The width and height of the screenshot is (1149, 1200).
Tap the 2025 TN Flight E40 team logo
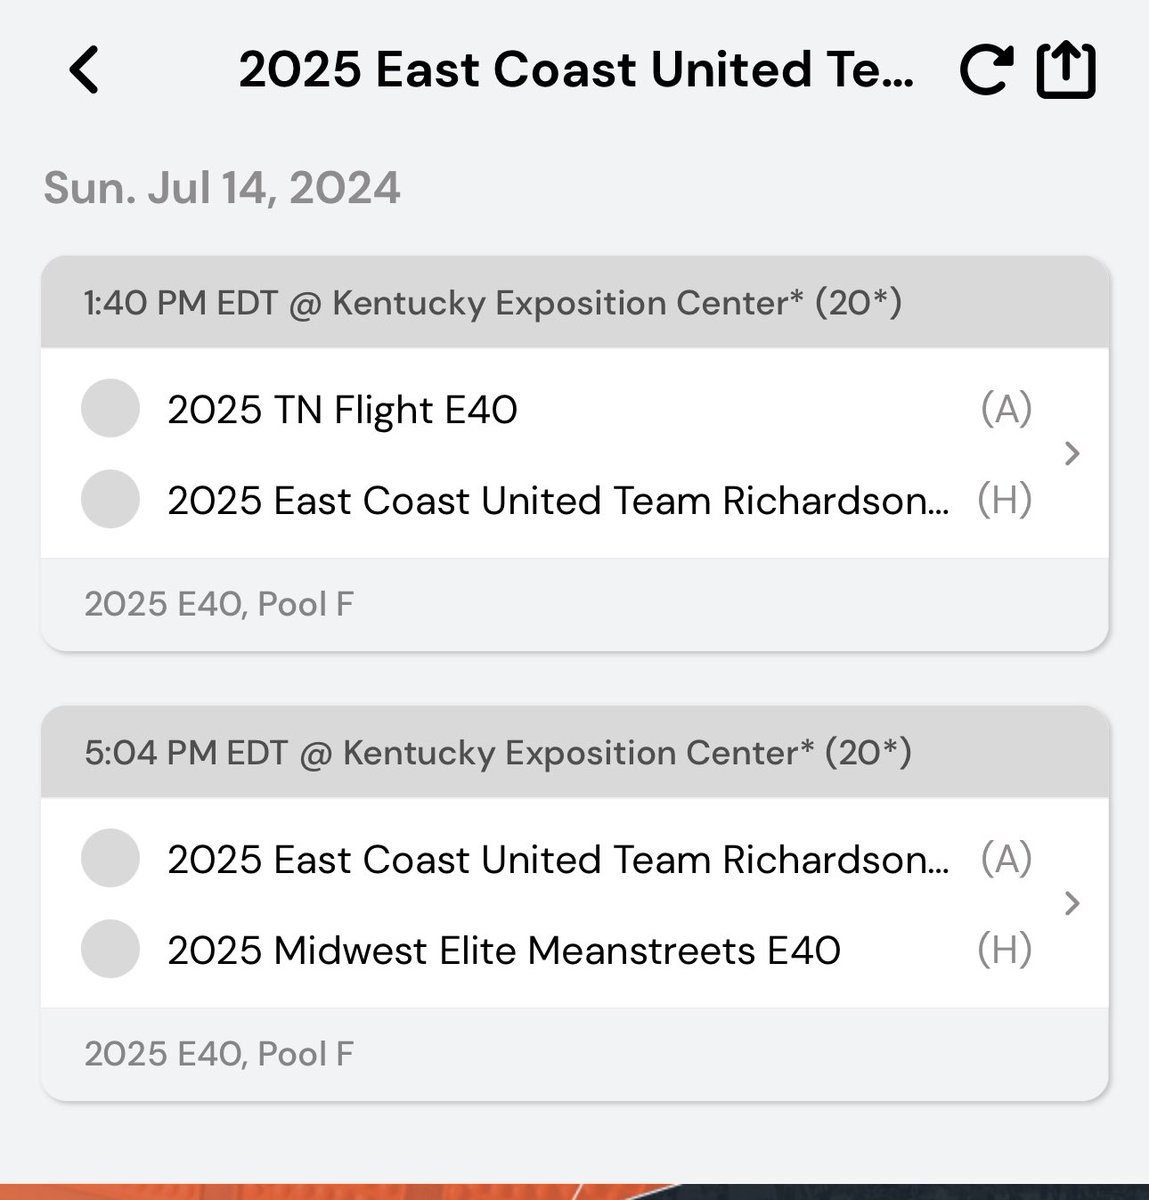(110, 408)
